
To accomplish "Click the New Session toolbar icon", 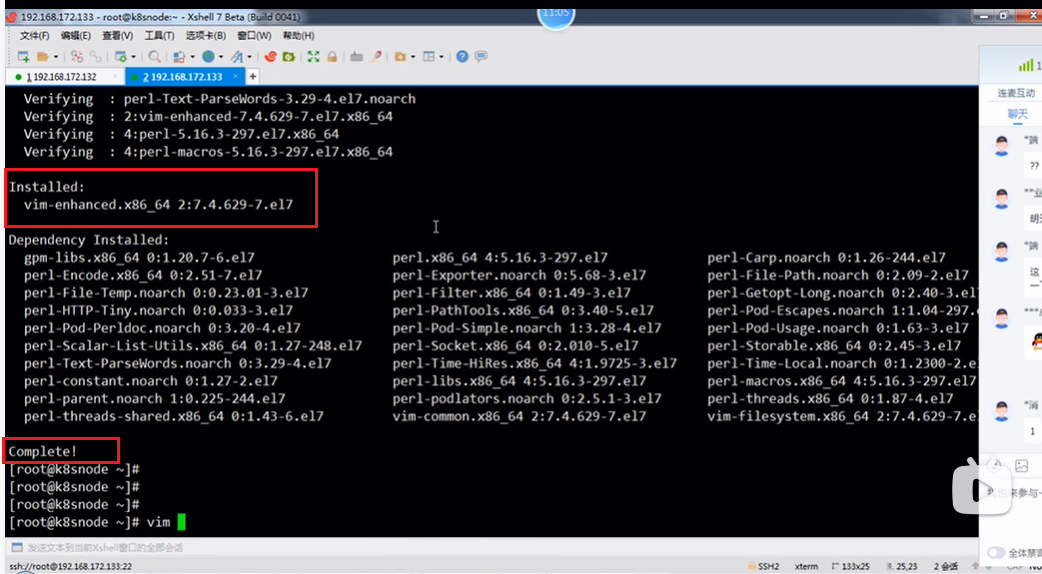I will 23,56.
